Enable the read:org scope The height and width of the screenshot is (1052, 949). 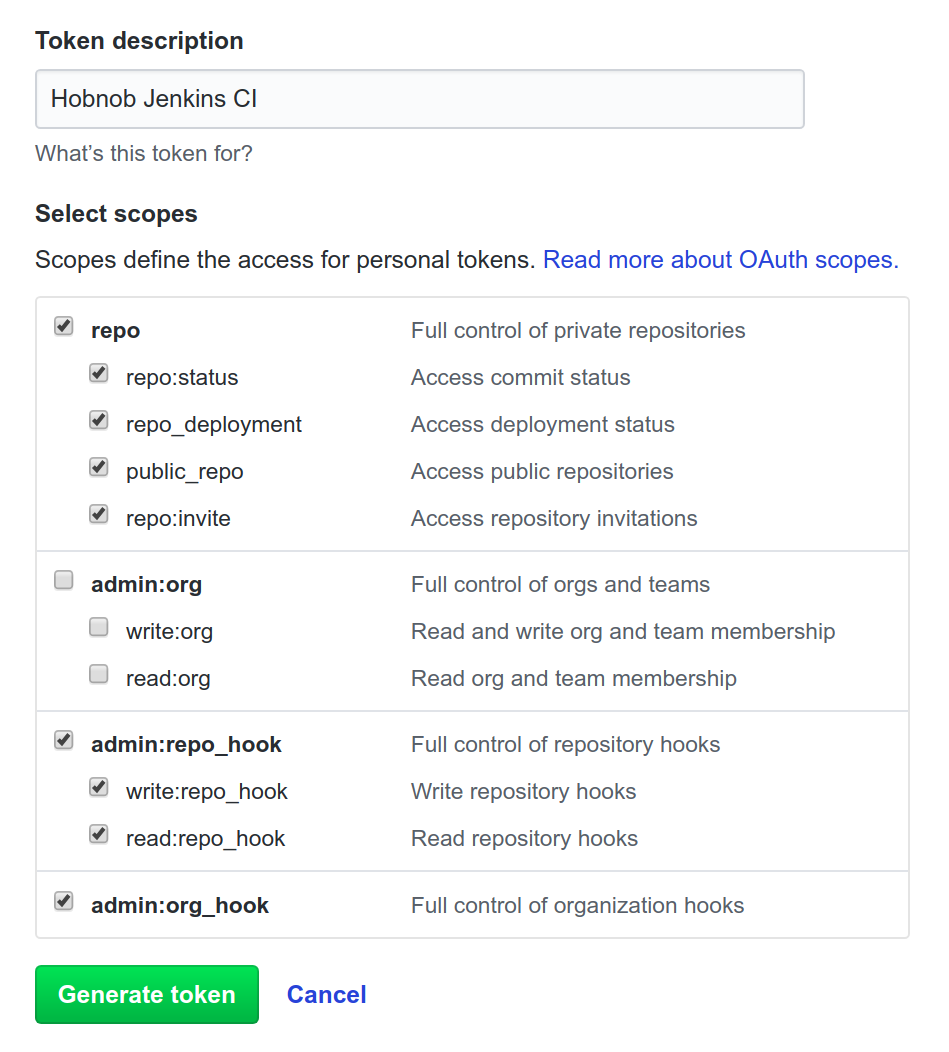click(x=99, y=675)
